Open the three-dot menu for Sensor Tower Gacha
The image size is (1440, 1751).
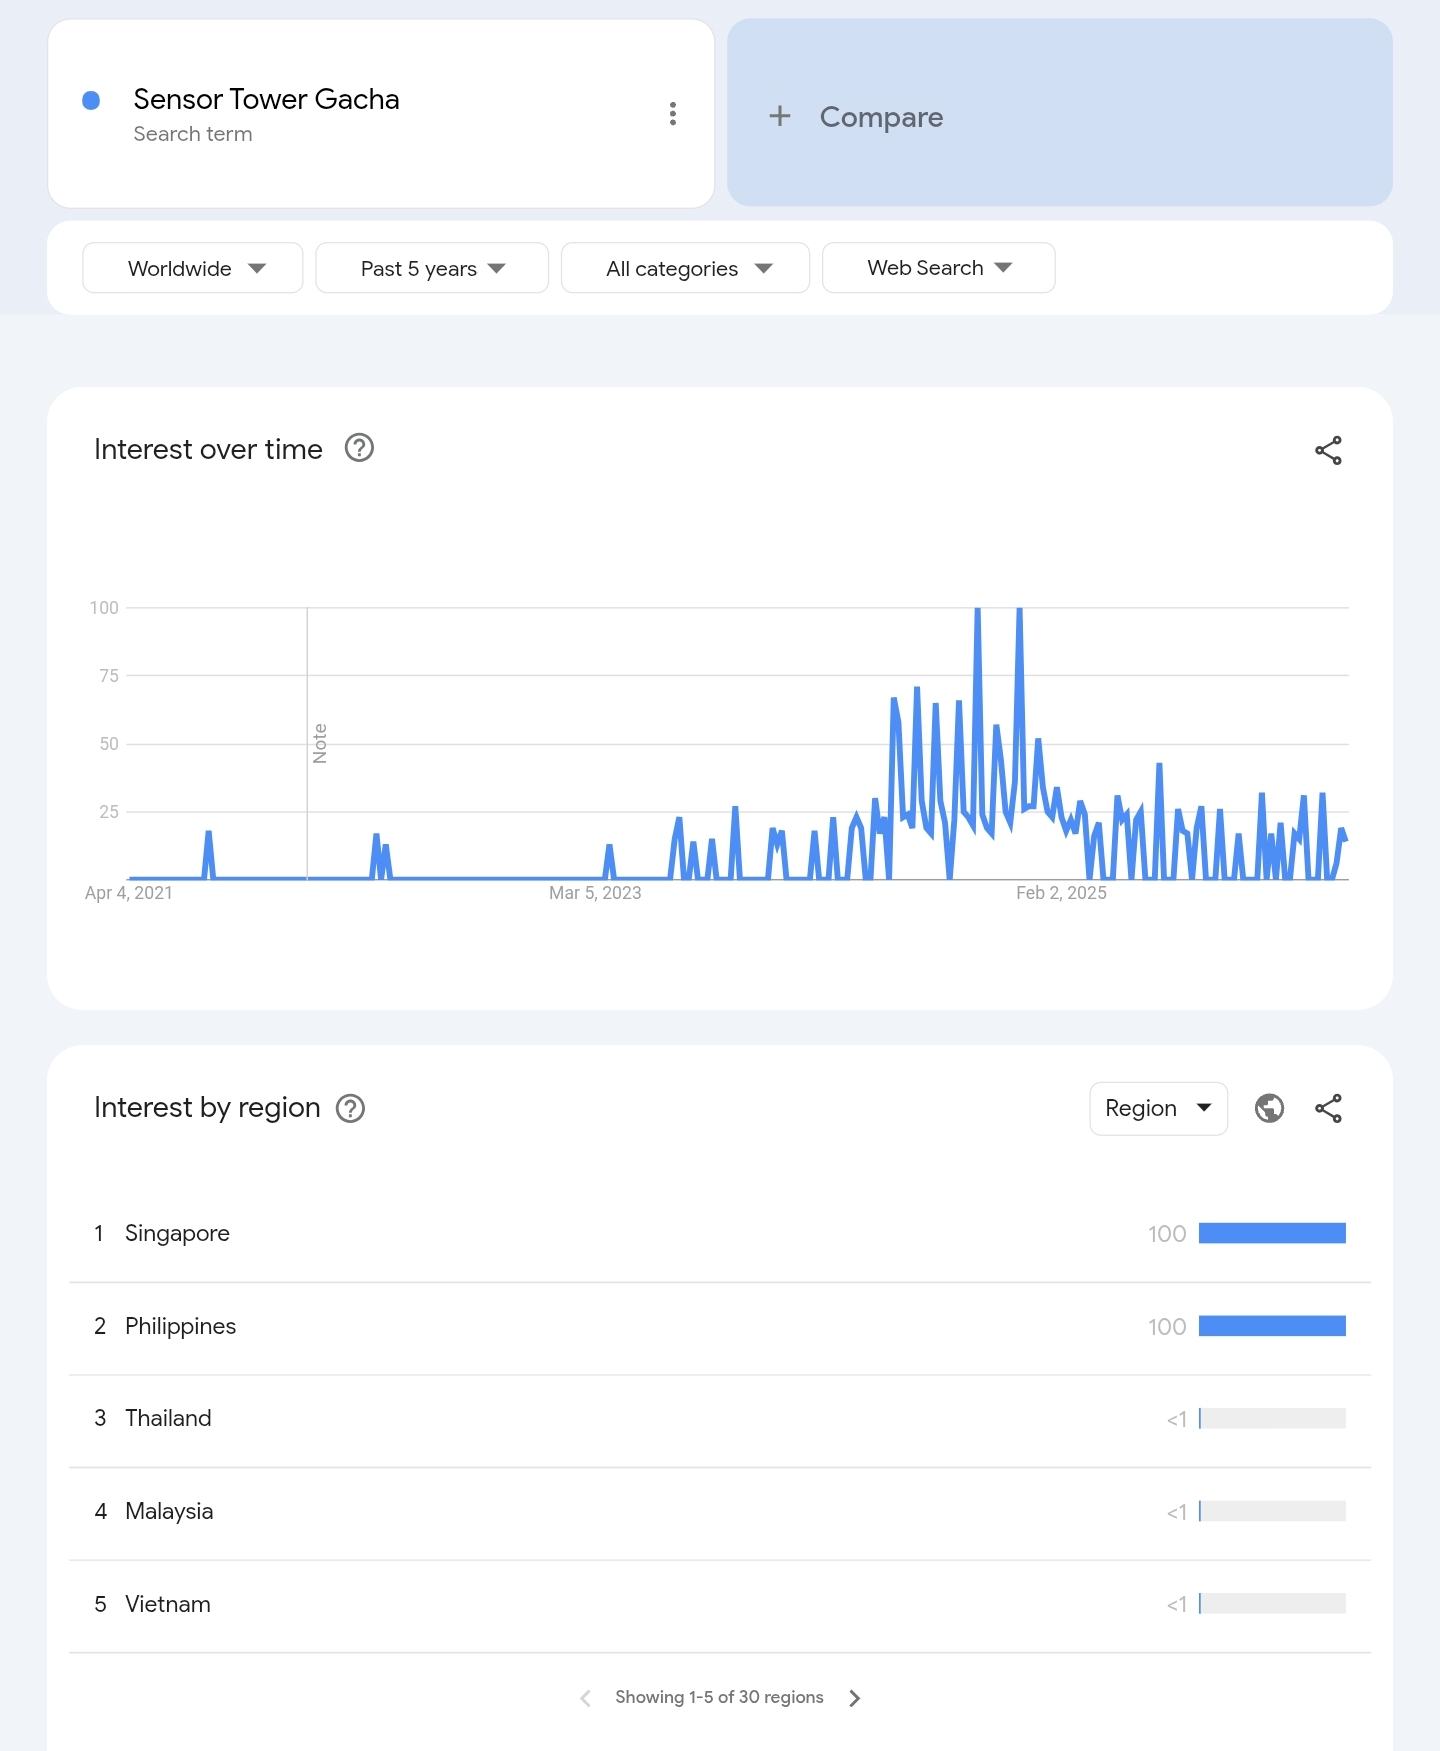(x=673, y=114)
